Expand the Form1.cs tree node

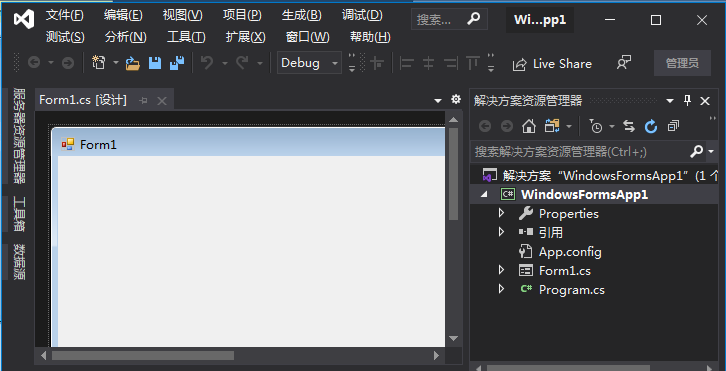(x=501, y=270)
